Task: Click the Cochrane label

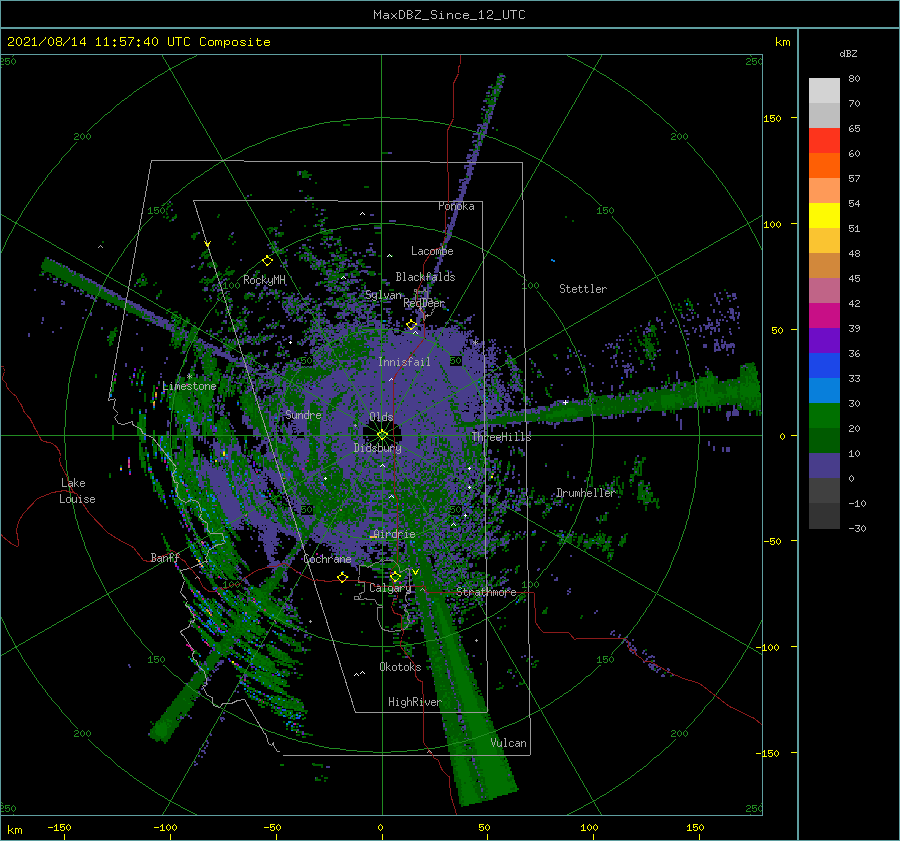Action: (x=327, y=559)
